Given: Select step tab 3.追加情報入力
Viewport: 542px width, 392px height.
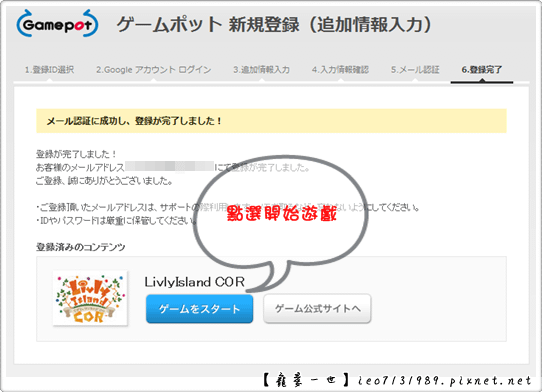Looking at the screenshot, I should (261, 70).
